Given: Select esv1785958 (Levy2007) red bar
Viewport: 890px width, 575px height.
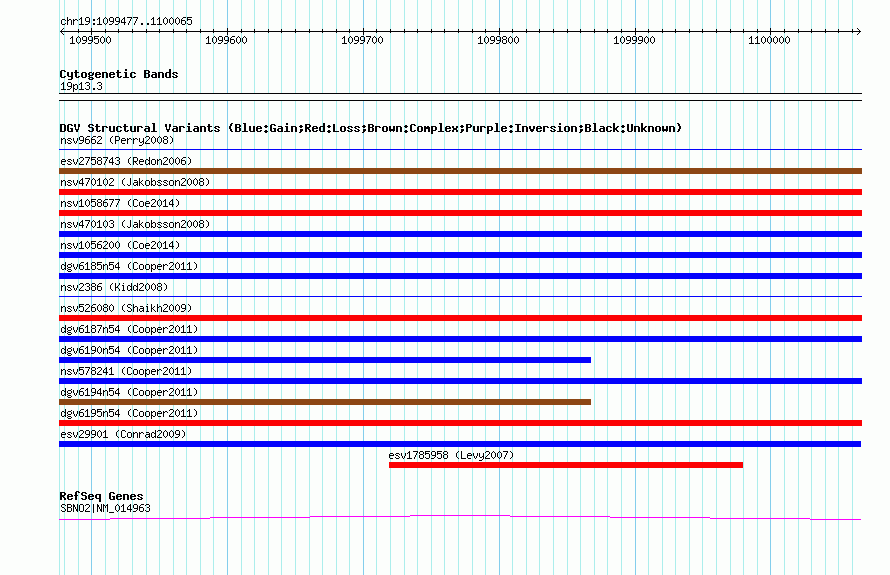Looking at the screenshot, I should click(566, 465).
